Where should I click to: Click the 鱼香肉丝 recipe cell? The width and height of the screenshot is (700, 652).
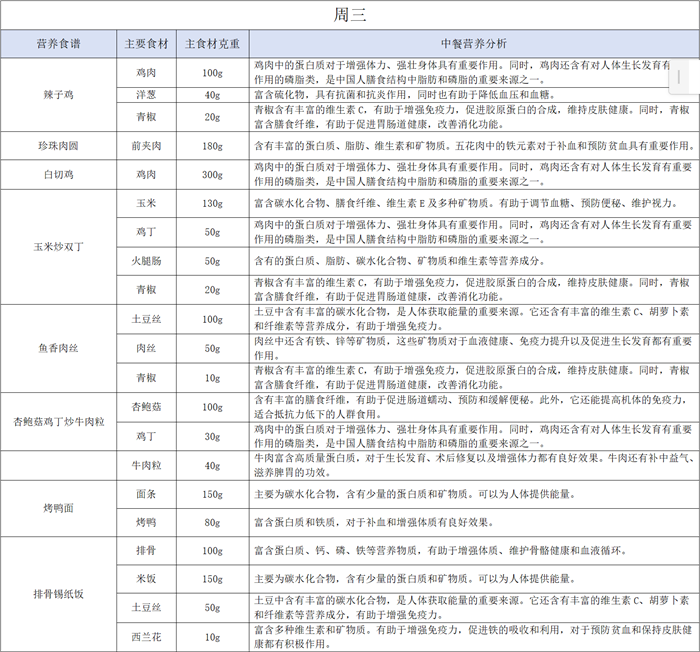58,348
